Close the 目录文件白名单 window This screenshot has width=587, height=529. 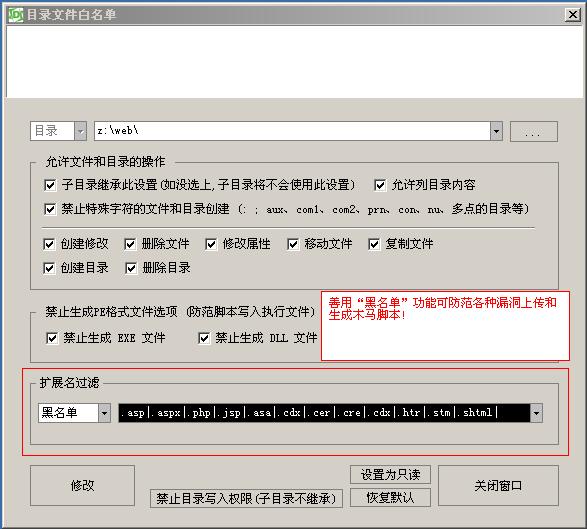point(572,15)
